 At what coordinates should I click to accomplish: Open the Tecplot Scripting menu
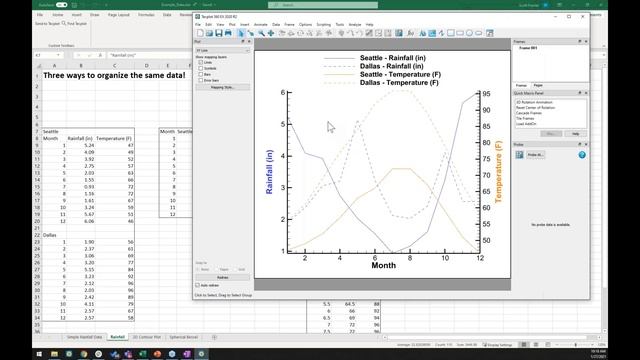coord(324,24)
